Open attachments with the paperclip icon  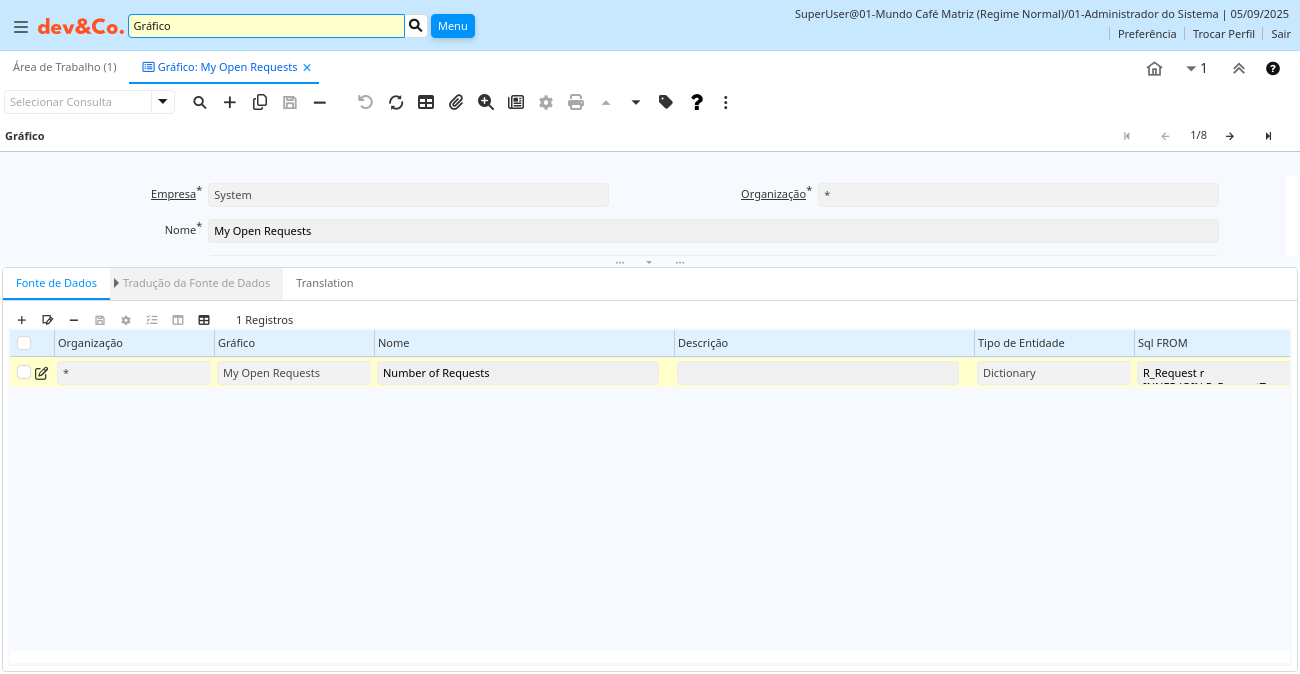click(456, 102)
